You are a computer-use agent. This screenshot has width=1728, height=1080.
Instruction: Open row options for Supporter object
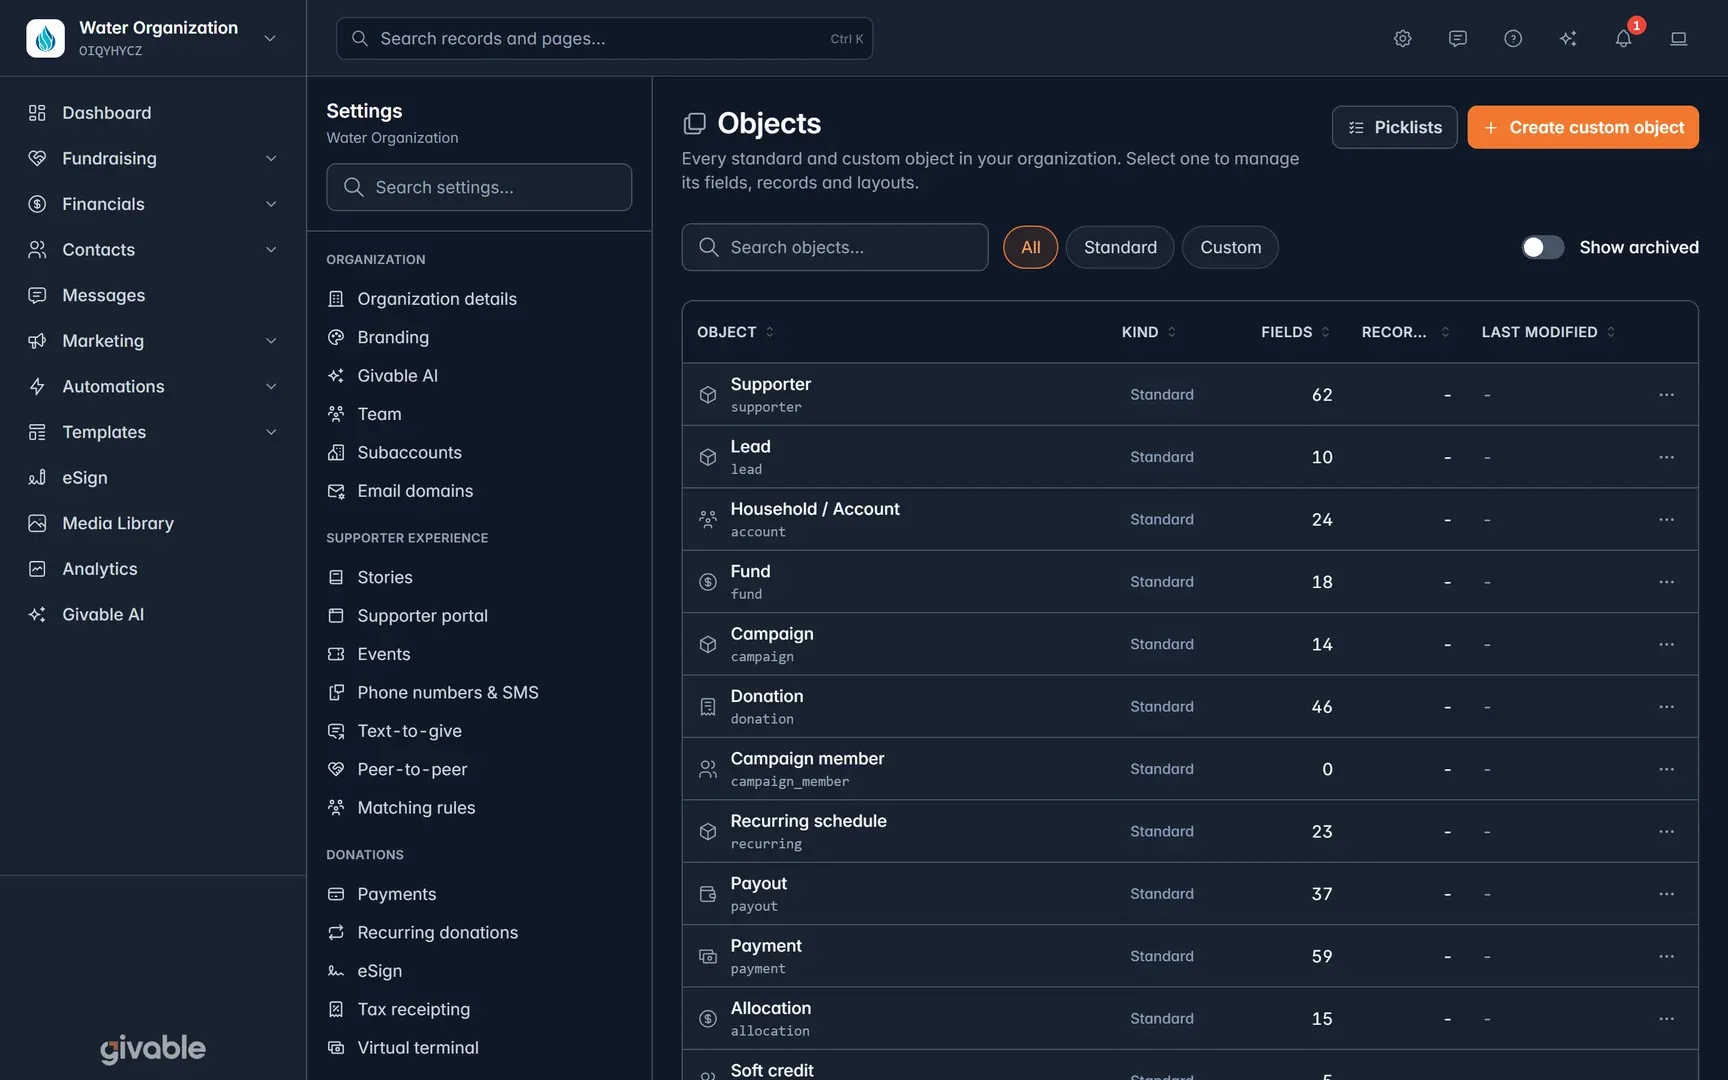(x=1666, y=395)
